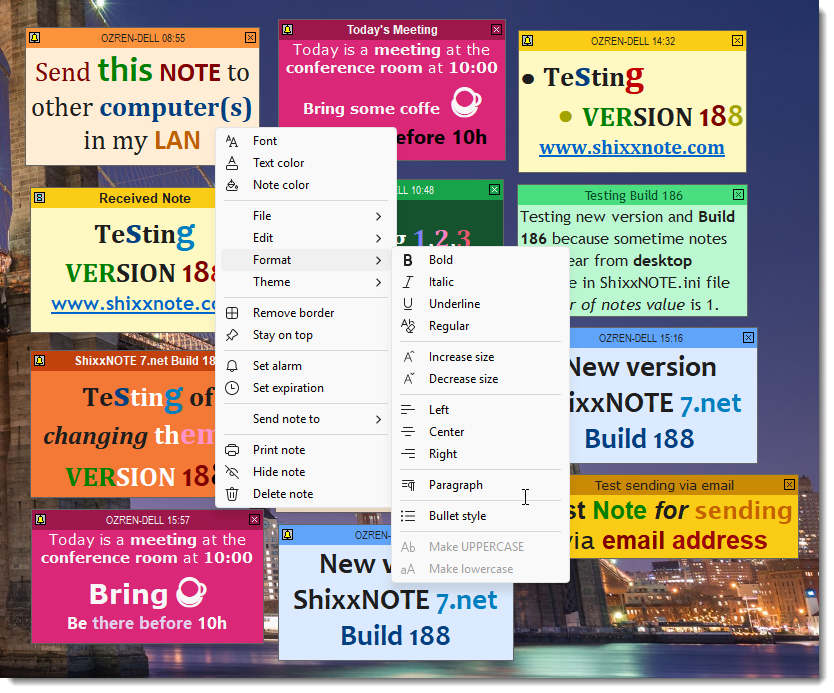Select Font menu entry
This screenshot has height=693, width=834.
coord(306,141)
